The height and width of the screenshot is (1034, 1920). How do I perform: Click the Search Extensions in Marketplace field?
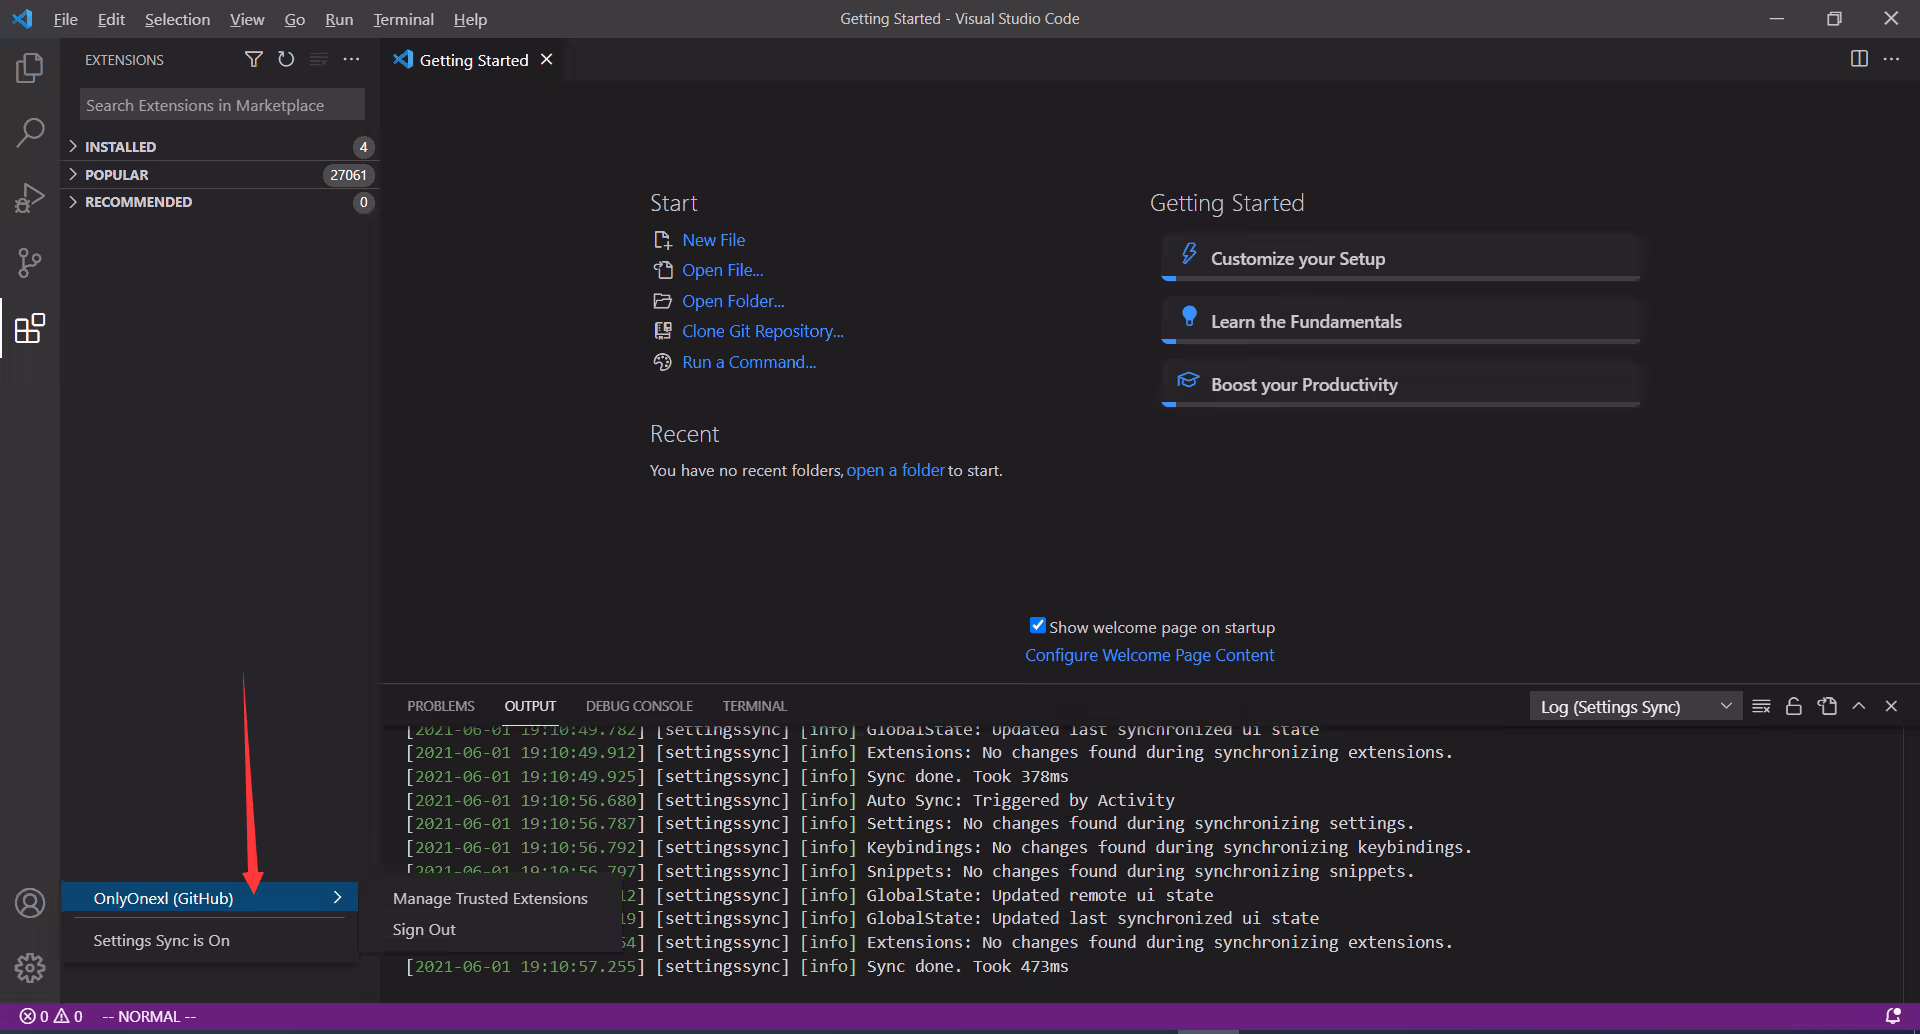[x=222, y=105]
